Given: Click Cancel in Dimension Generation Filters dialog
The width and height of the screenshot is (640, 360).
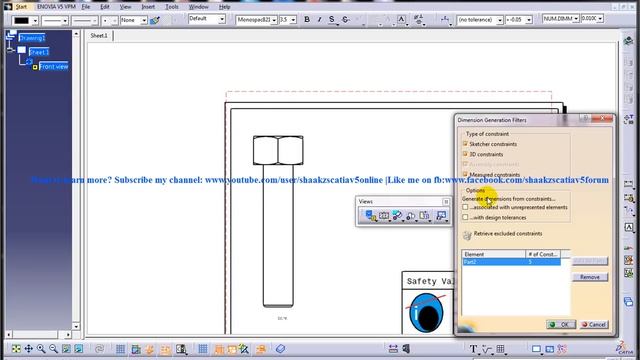Looking at the screenshot, I should coord(594,324).
